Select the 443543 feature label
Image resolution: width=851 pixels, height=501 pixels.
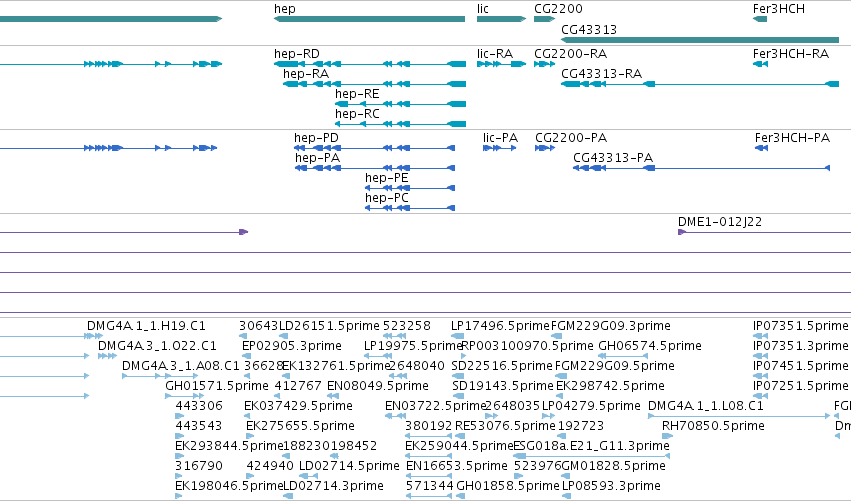(199, 426)
